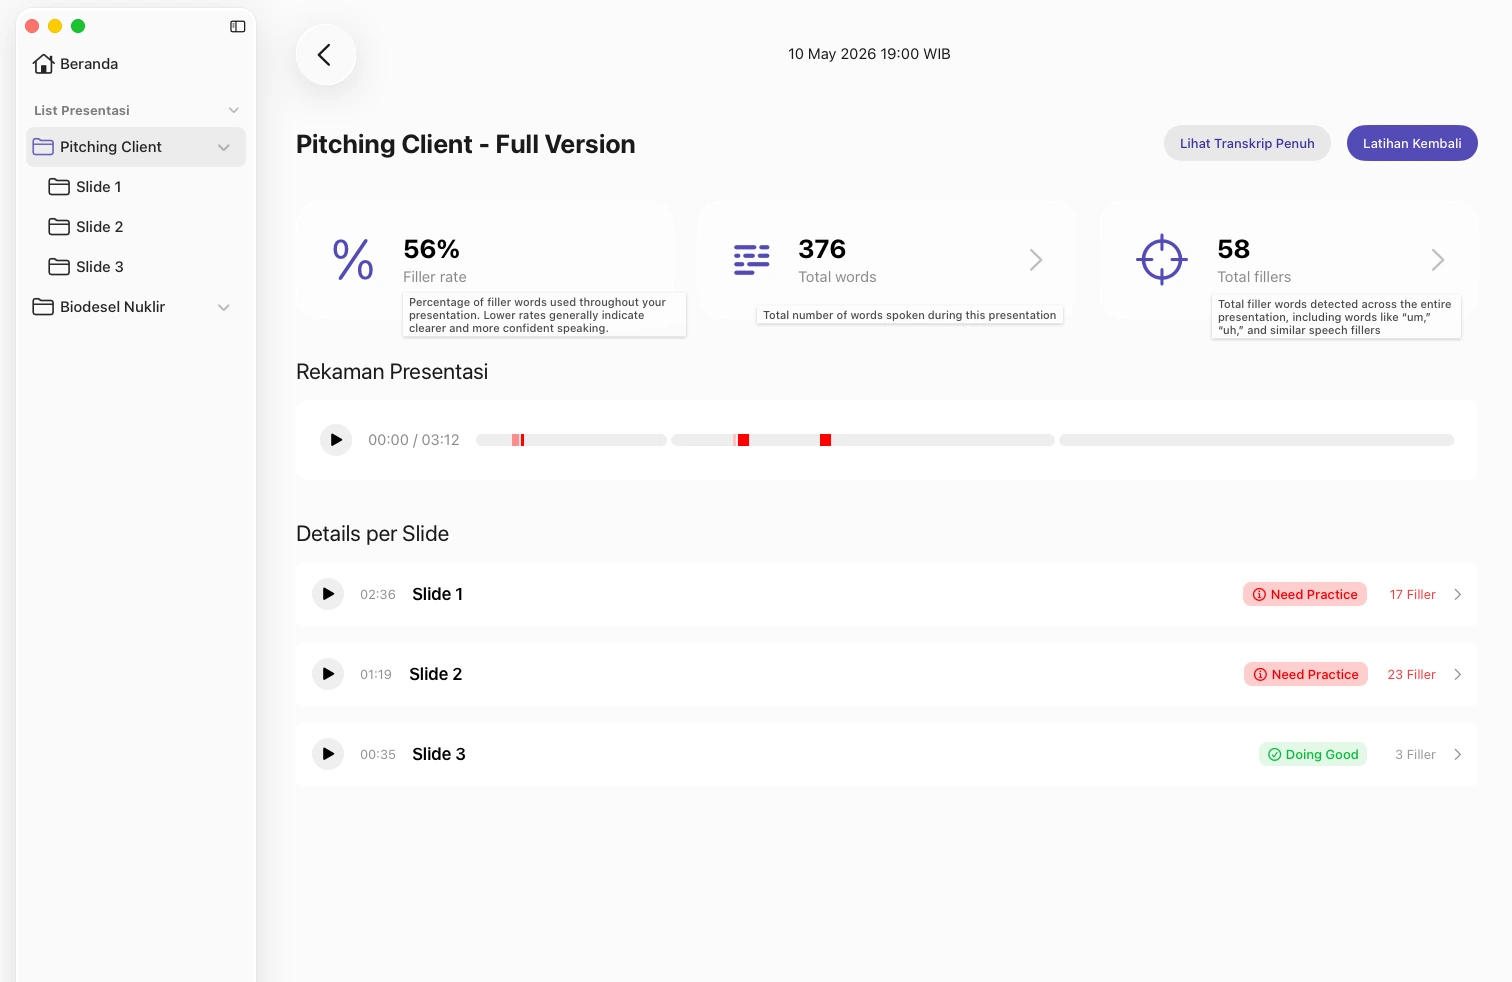The height and width of the screenshot is (982, 1512).
Task: Collapse the Pitching Client folder
Action: coord(224,147)
